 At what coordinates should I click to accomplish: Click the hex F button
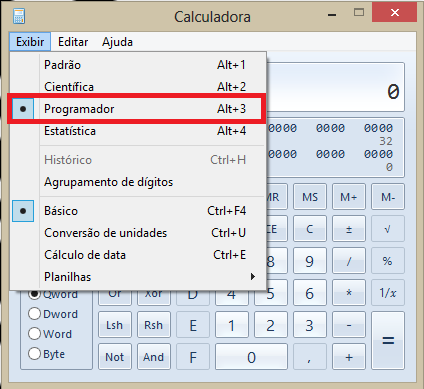pos(193,357)
